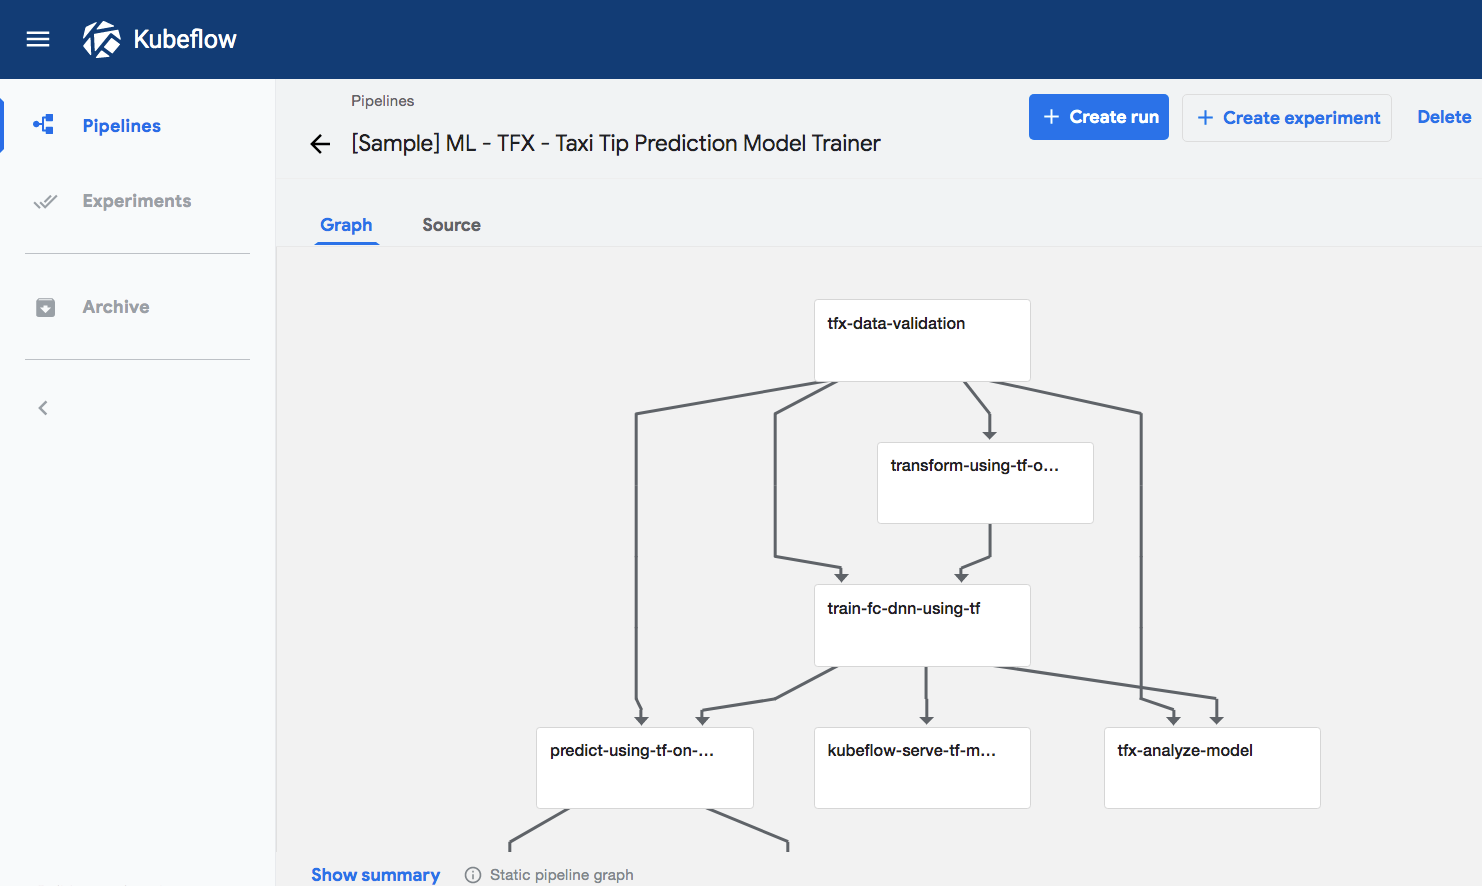
Task: Select the Graph tab
Action: [346, 224]
